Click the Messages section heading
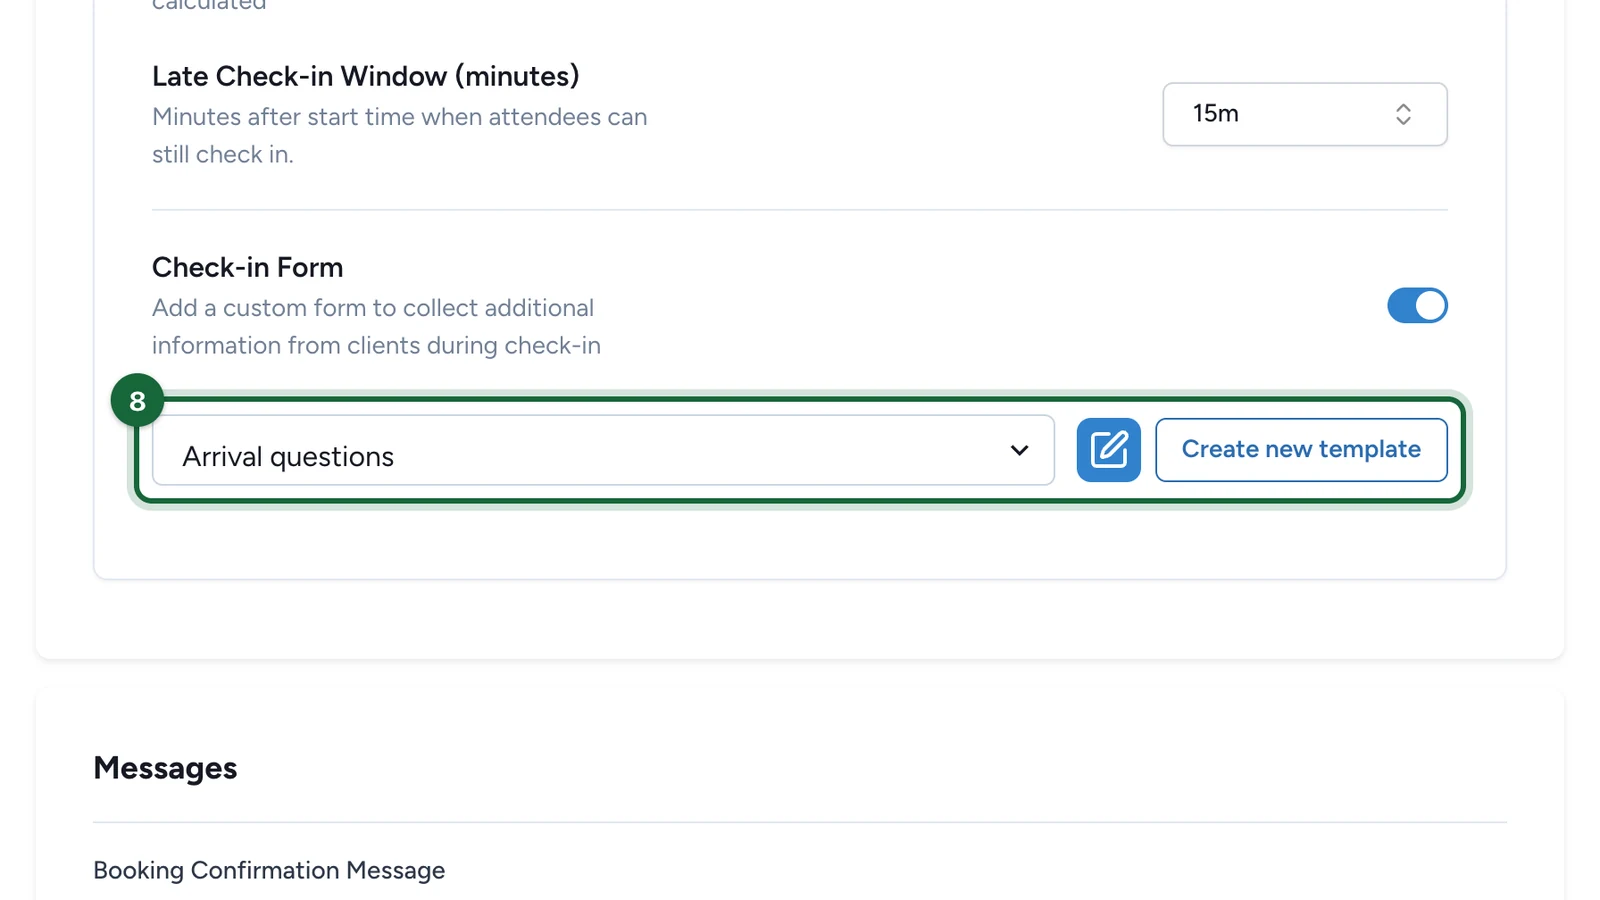 165,768
